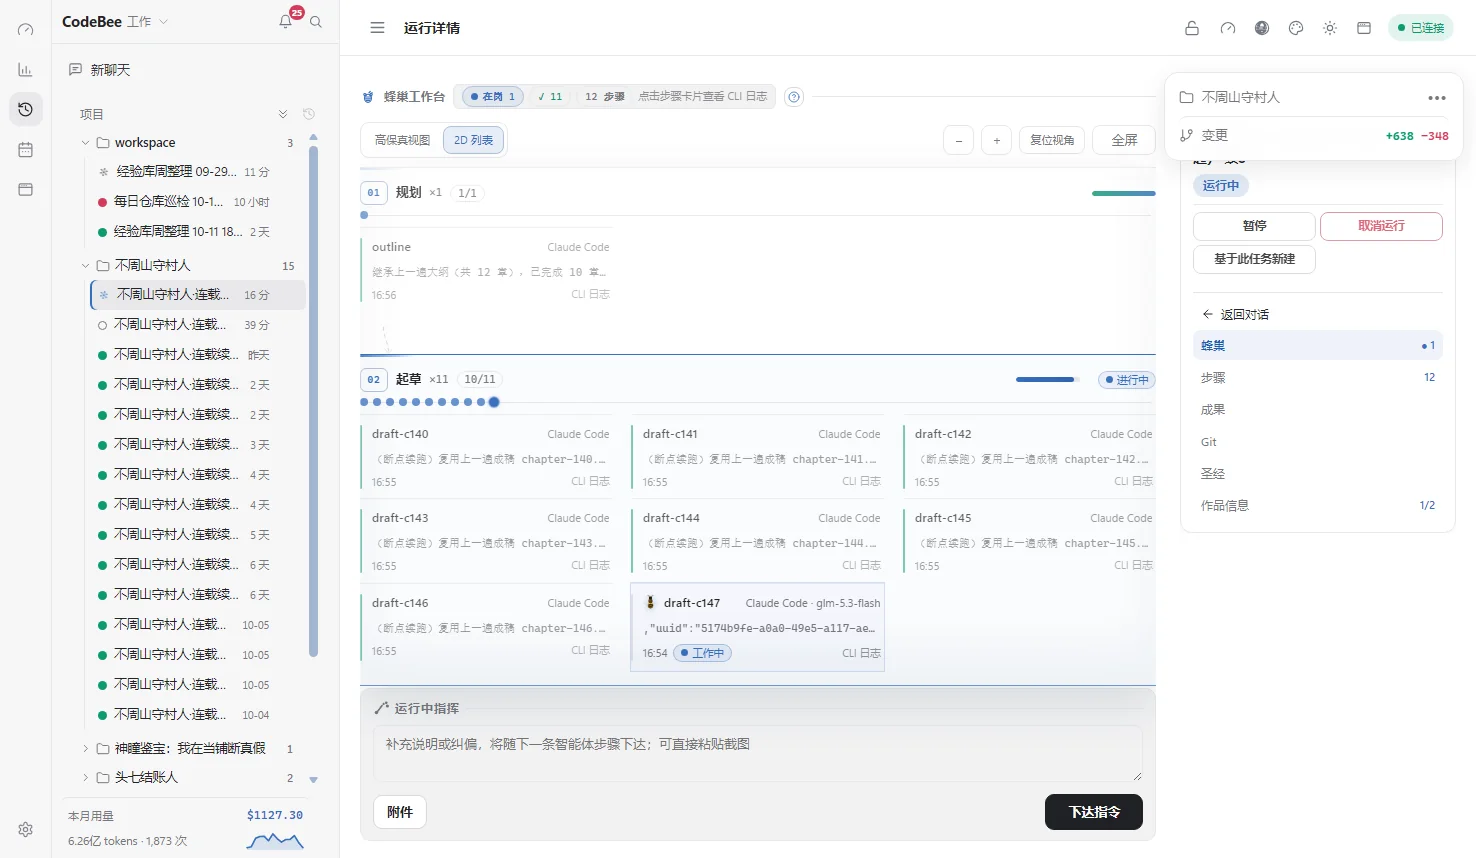Open the history clock sidebar icon
This screenshot has height=858, width=1476.
point(26,110)
